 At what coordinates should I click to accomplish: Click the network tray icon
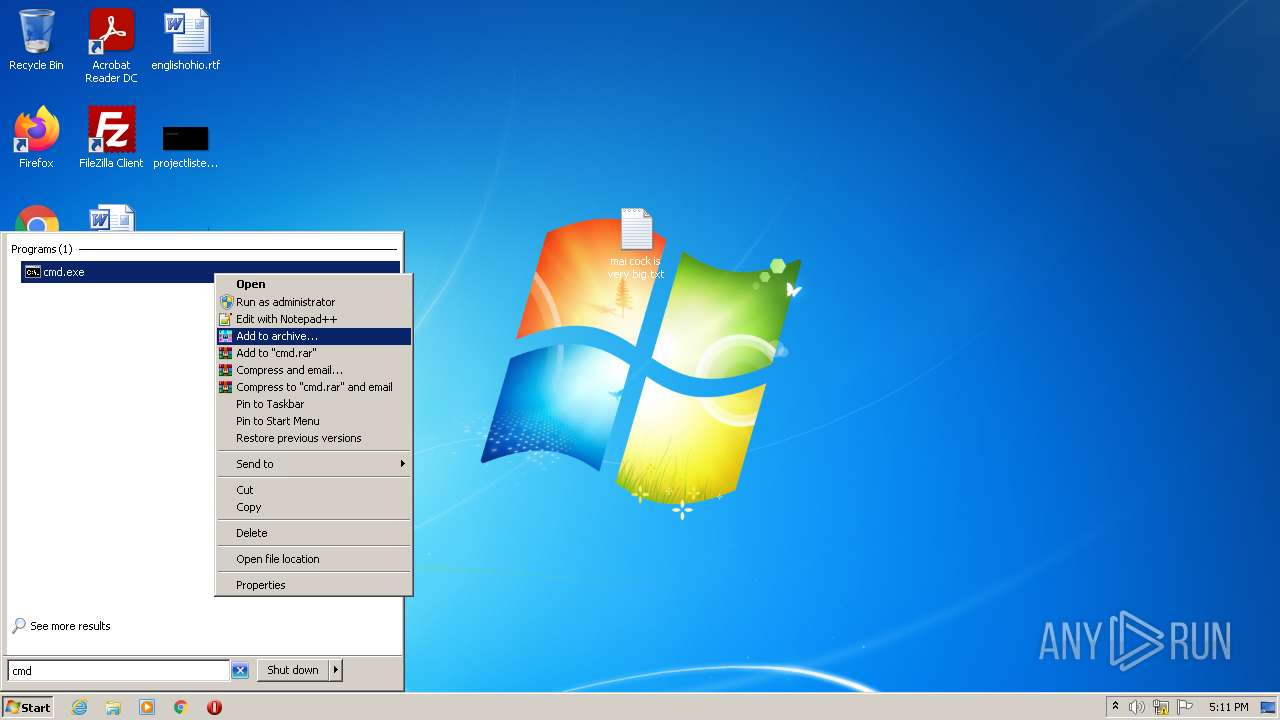coord(1161,707)
